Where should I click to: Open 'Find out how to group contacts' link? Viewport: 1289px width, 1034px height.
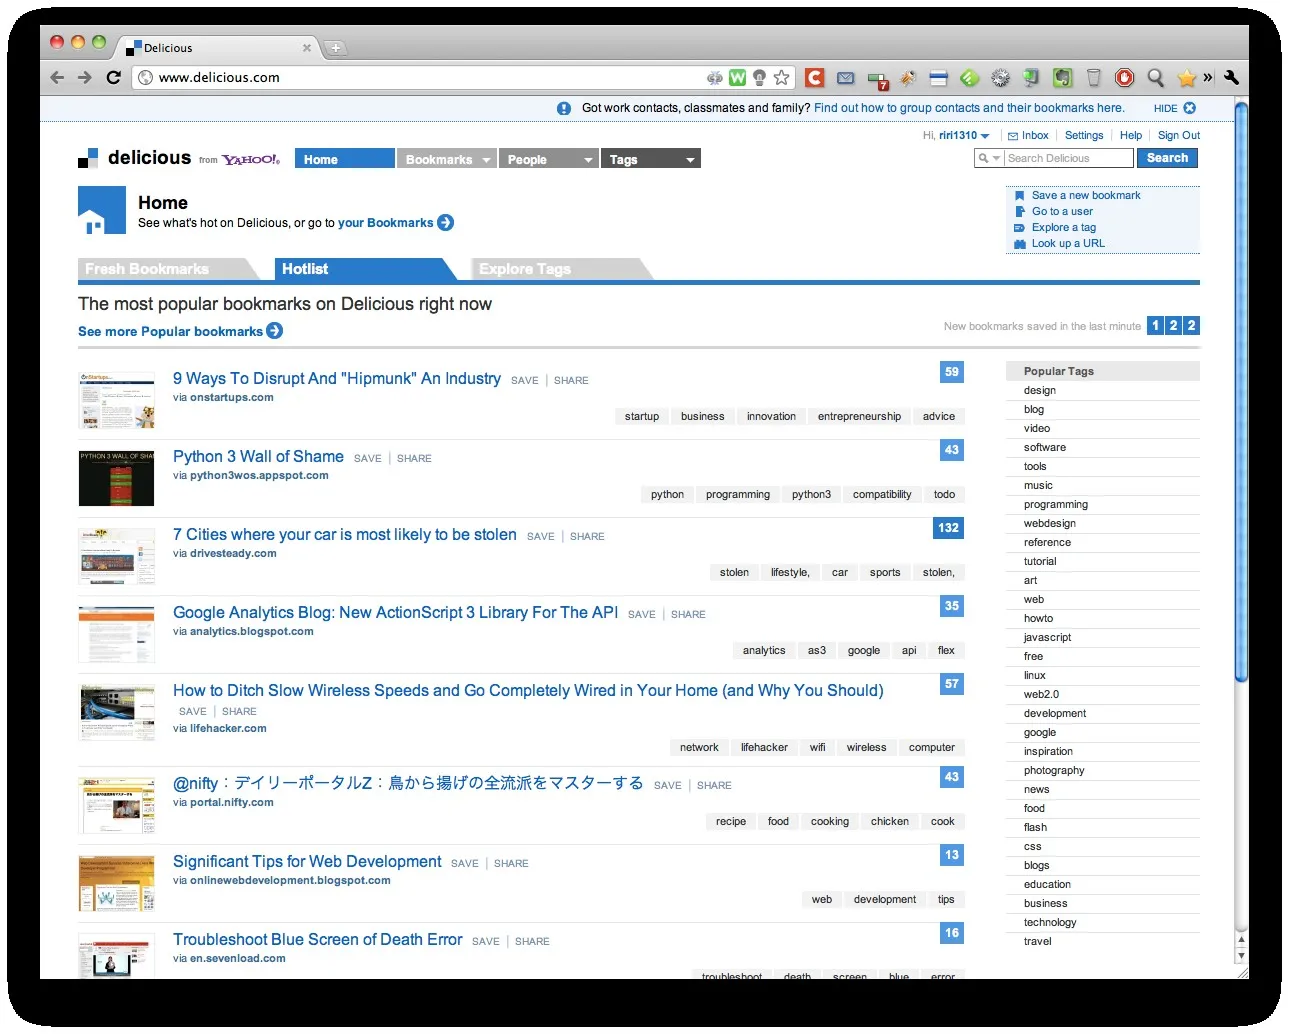[968, 108]
